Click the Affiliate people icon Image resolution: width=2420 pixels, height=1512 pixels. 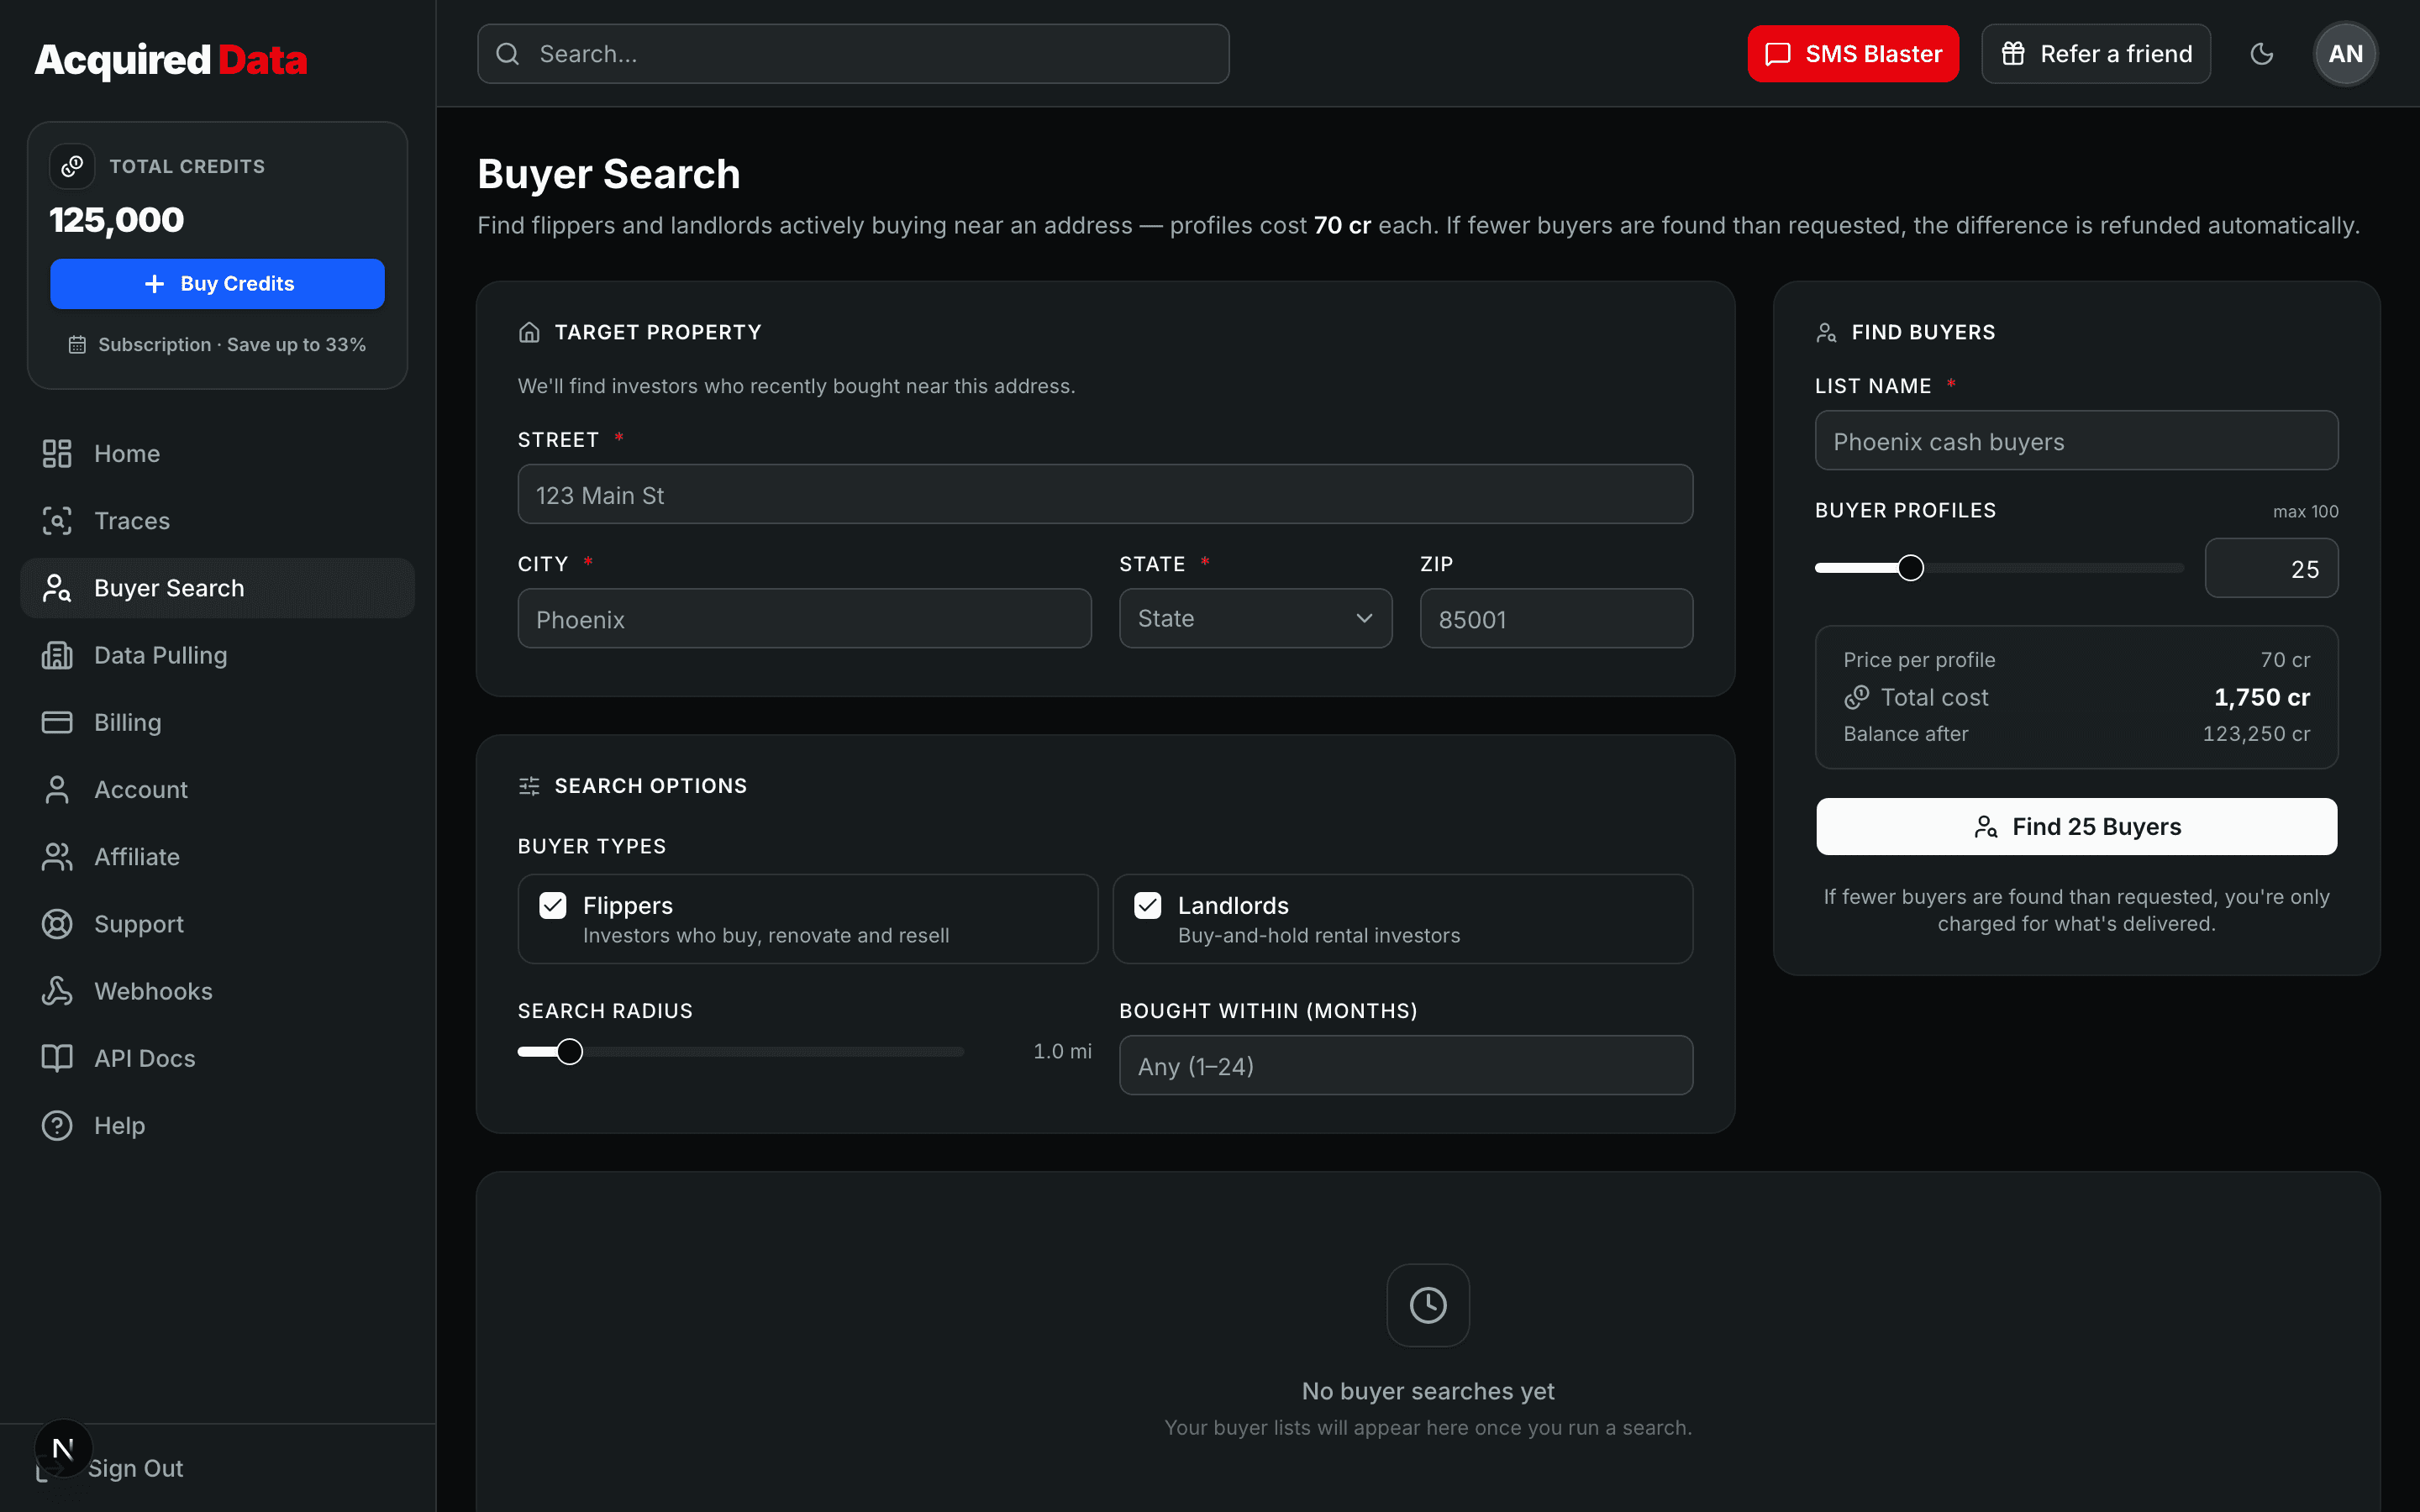57,857
